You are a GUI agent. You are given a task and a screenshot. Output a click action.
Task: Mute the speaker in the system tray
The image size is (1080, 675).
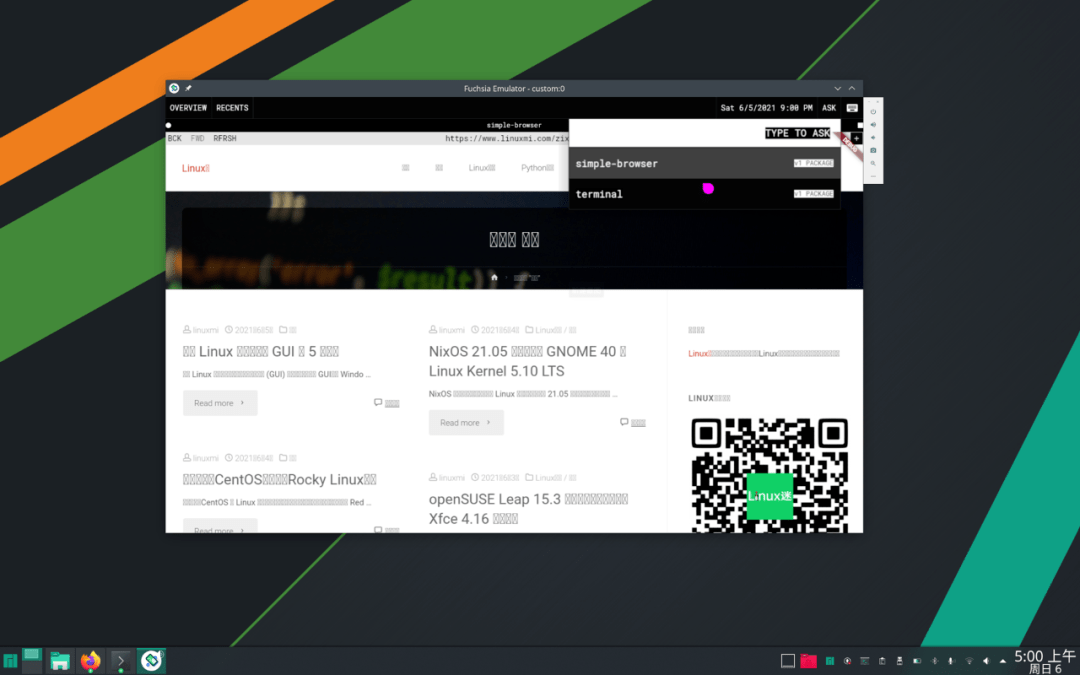[986, 661]
